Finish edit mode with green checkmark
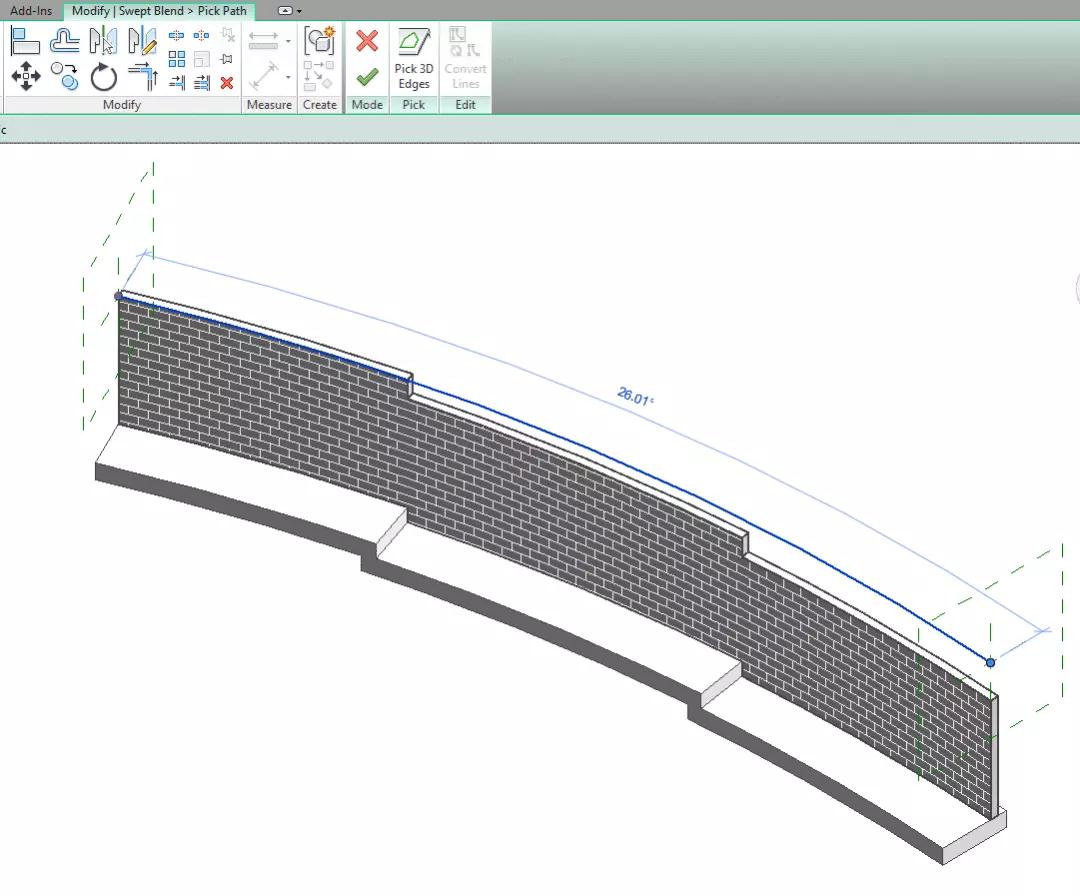The height and width of the screenshot is (896, 1080). pyautogui.click(x=367, y=76)
